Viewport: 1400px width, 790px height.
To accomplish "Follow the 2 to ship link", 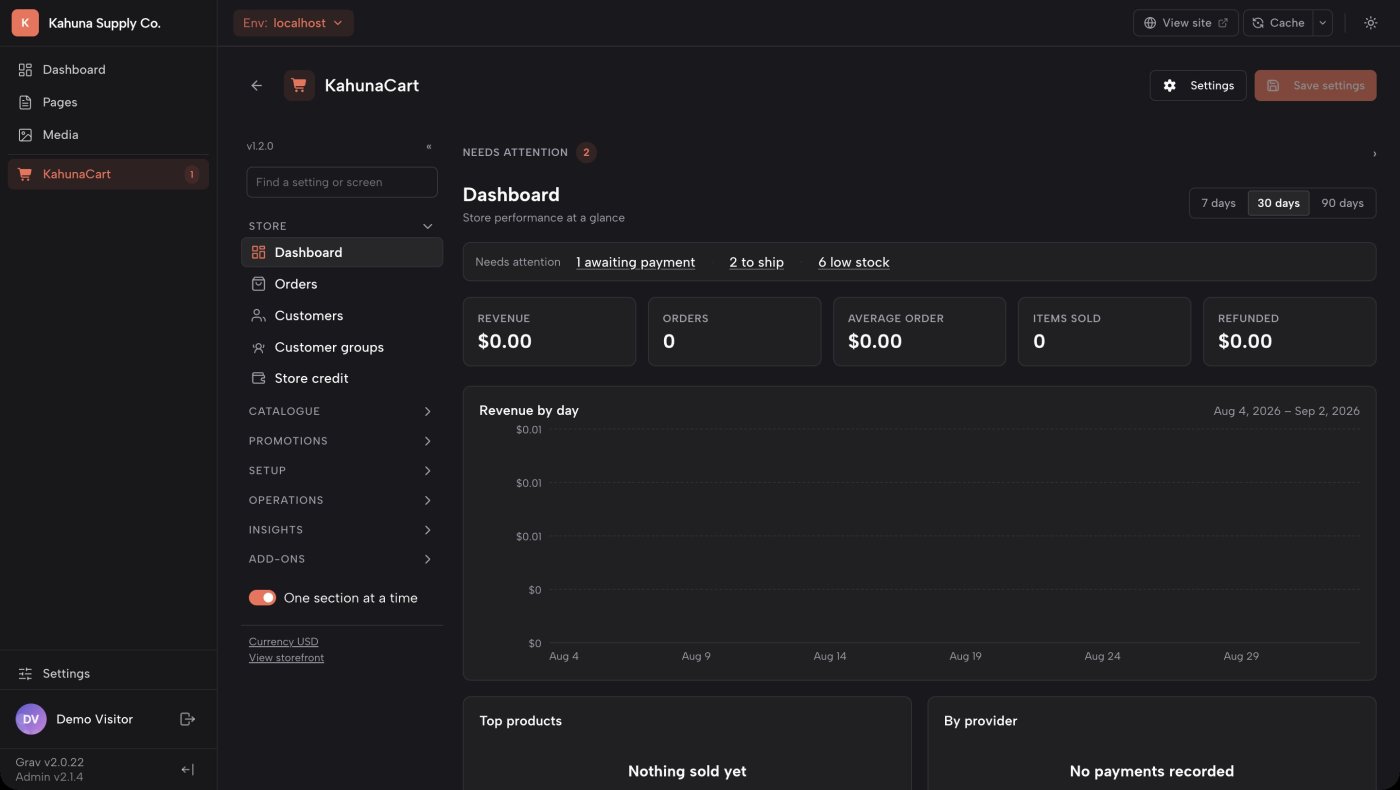I will [x=756, y=262].
